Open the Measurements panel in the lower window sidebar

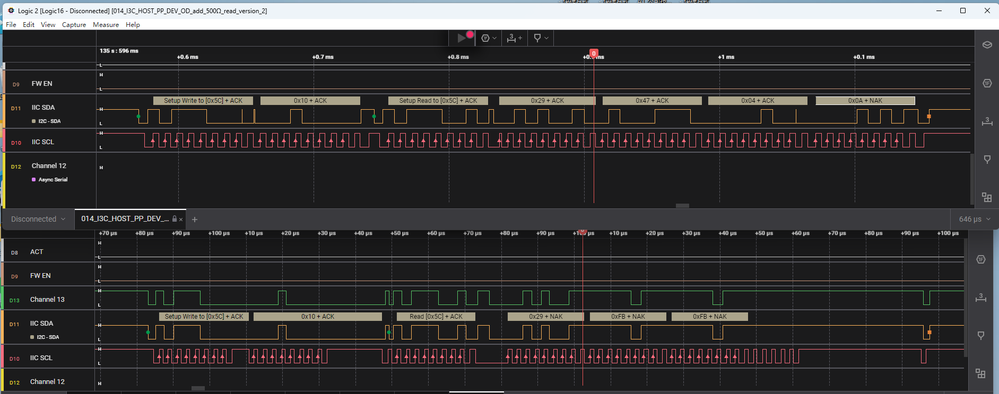click(981, 298)
